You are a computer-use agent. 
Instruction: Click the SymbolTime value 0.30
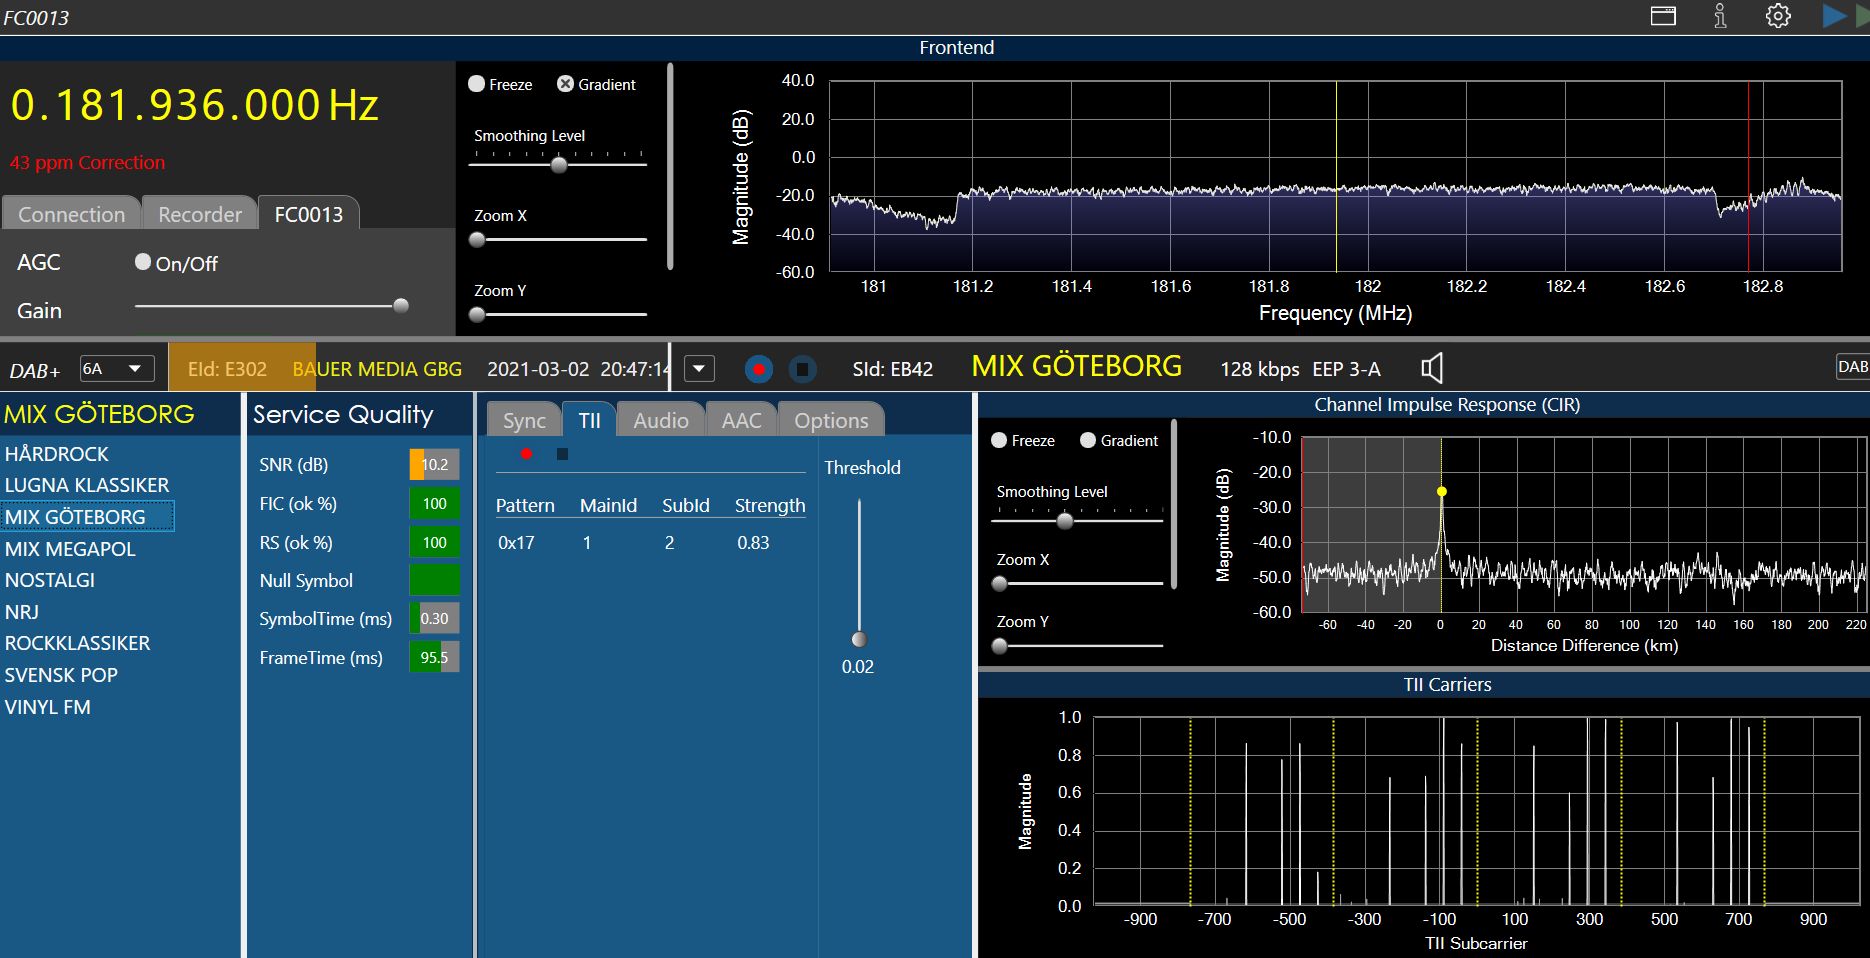pos(435,618)
